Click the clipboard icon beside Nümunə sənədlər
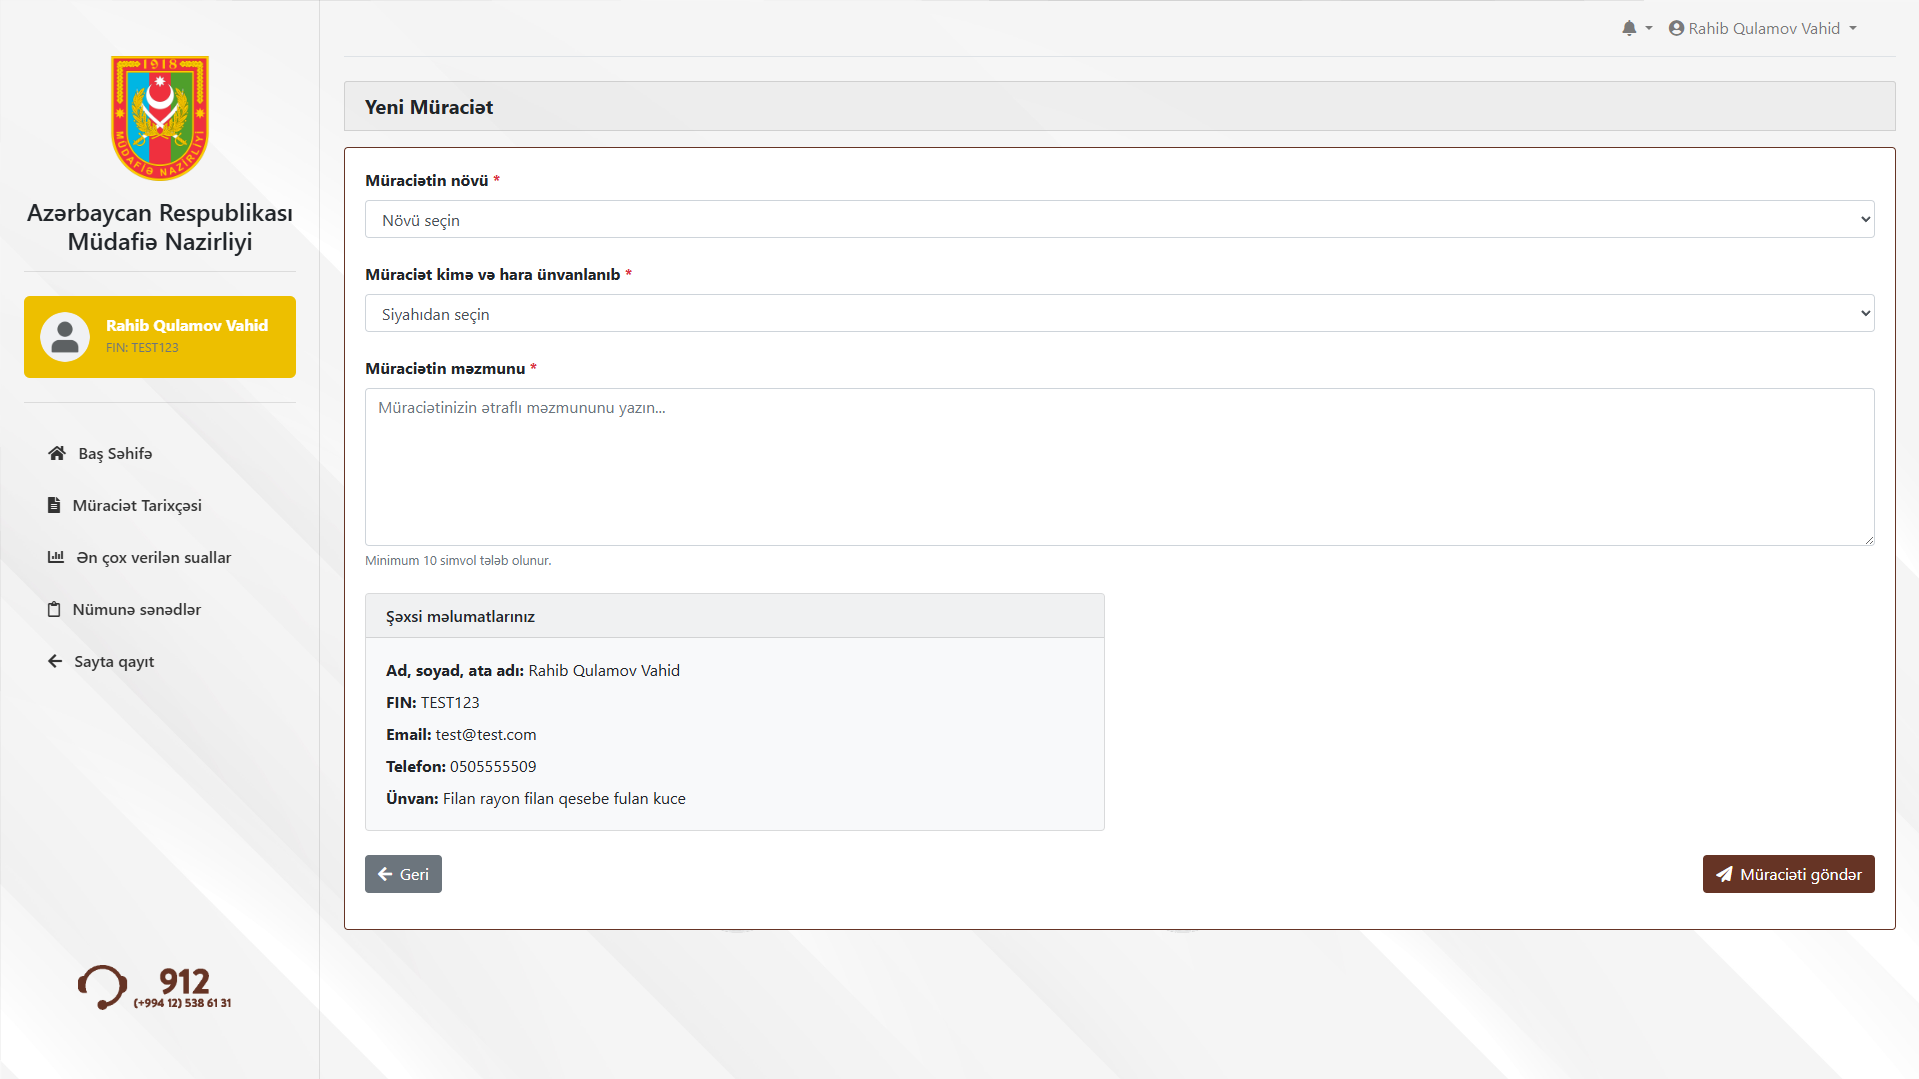1919x1079 pixels. [x=54, y=609]
